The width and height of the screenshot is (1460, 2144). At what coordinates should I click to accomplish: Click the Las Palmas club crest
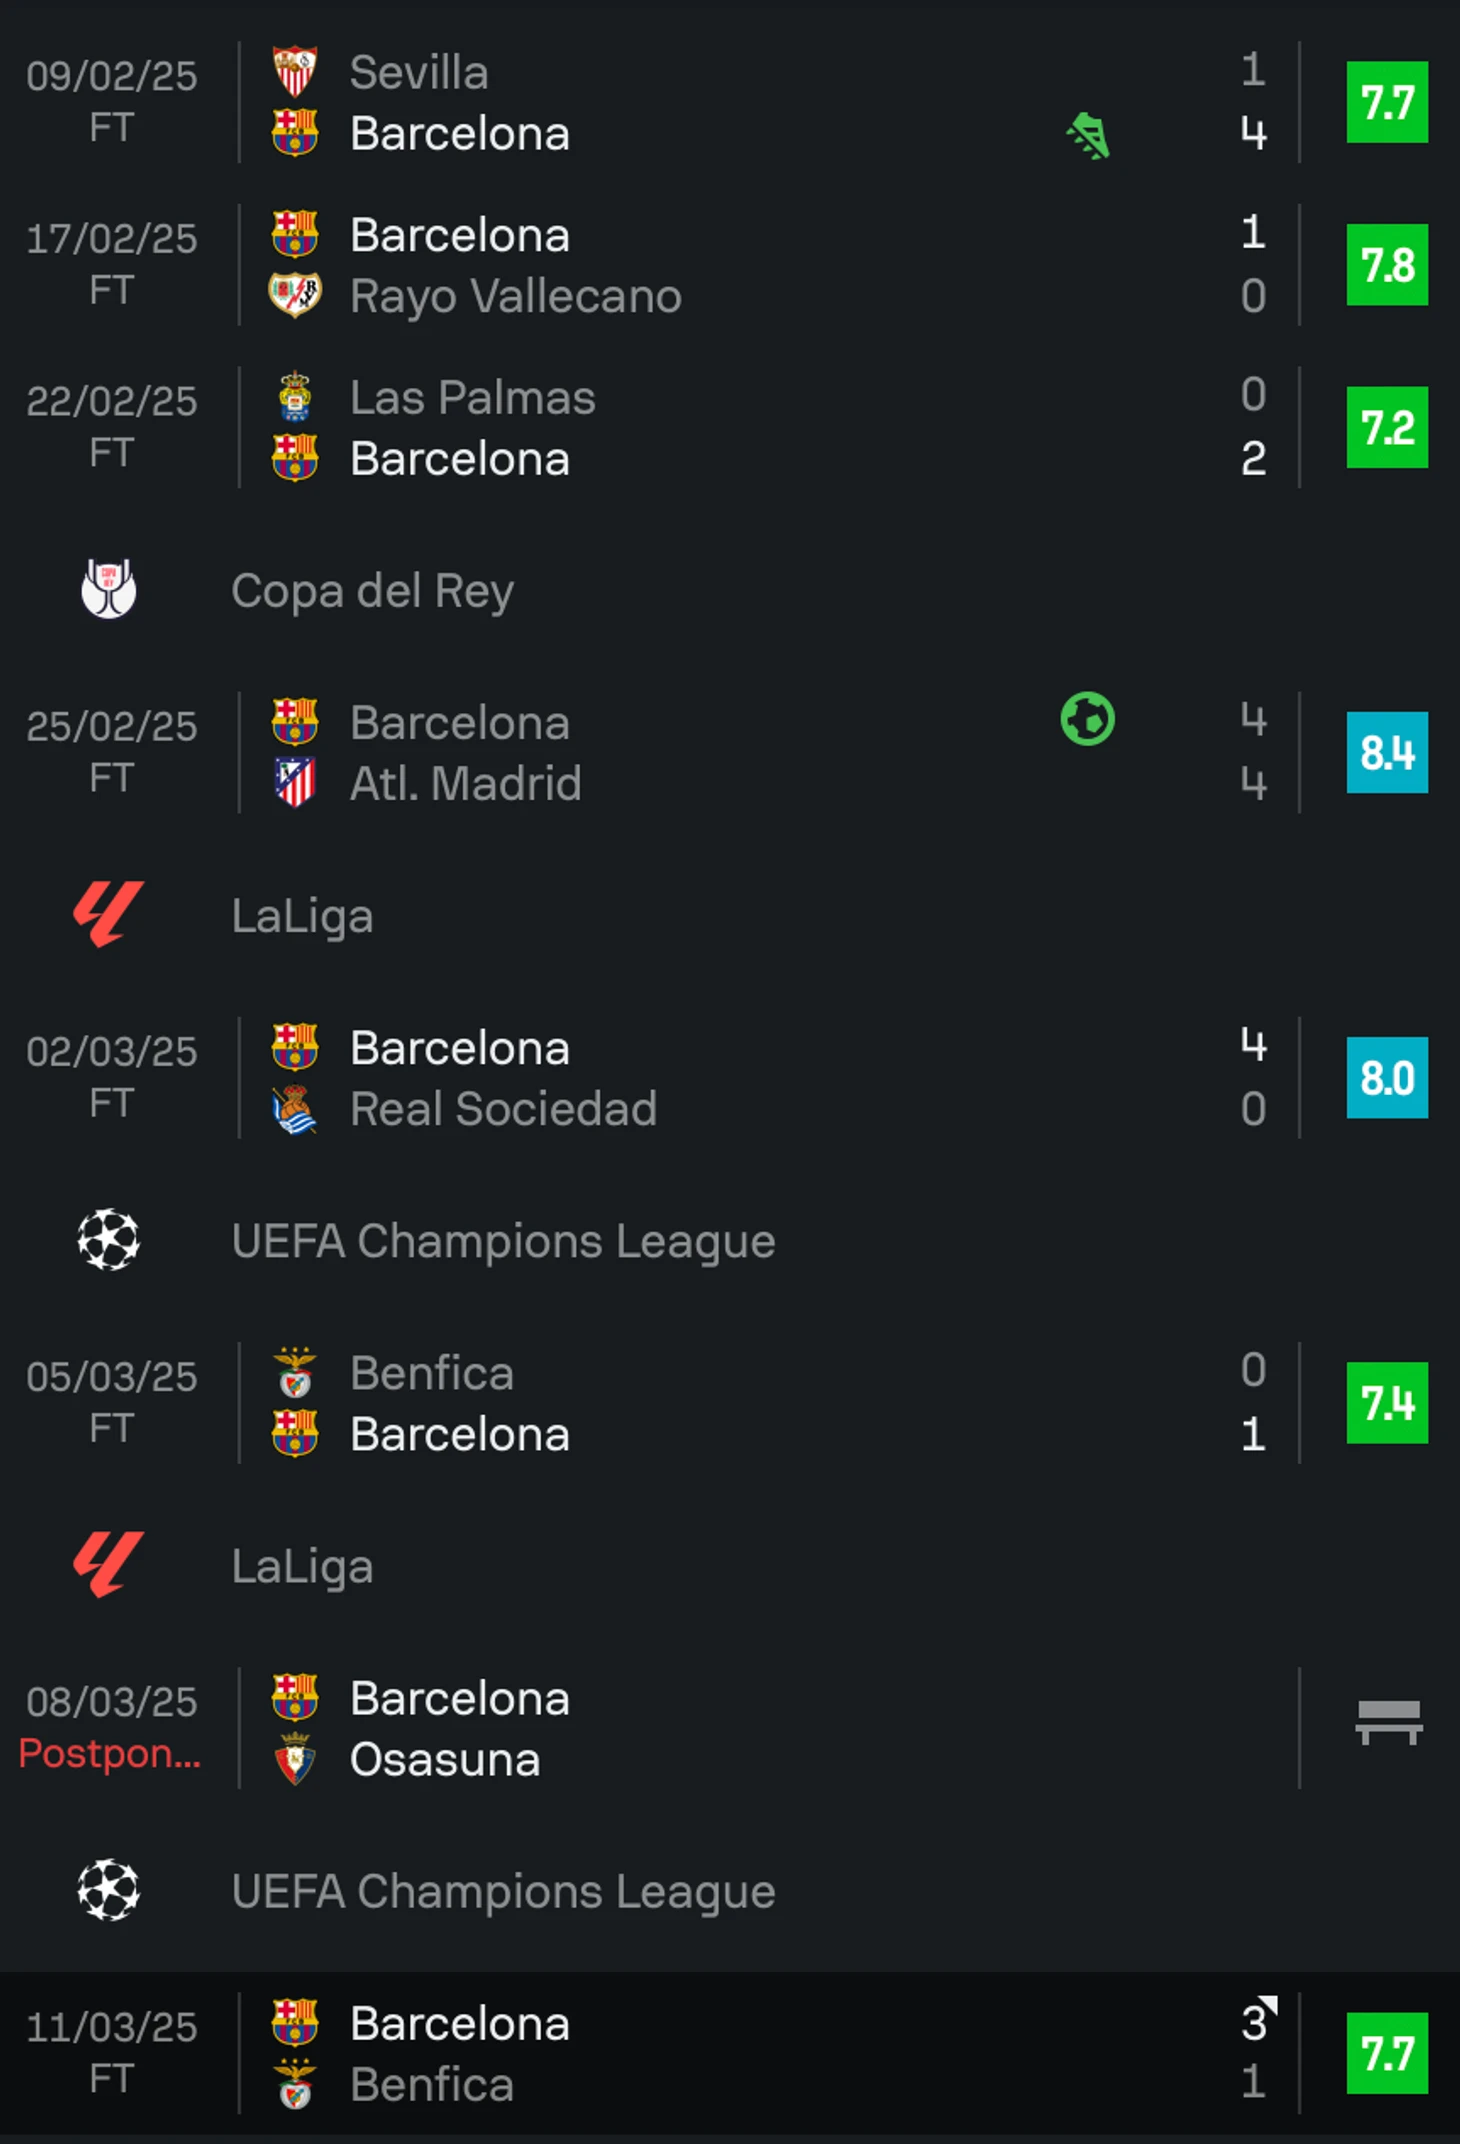coord(295,397)
